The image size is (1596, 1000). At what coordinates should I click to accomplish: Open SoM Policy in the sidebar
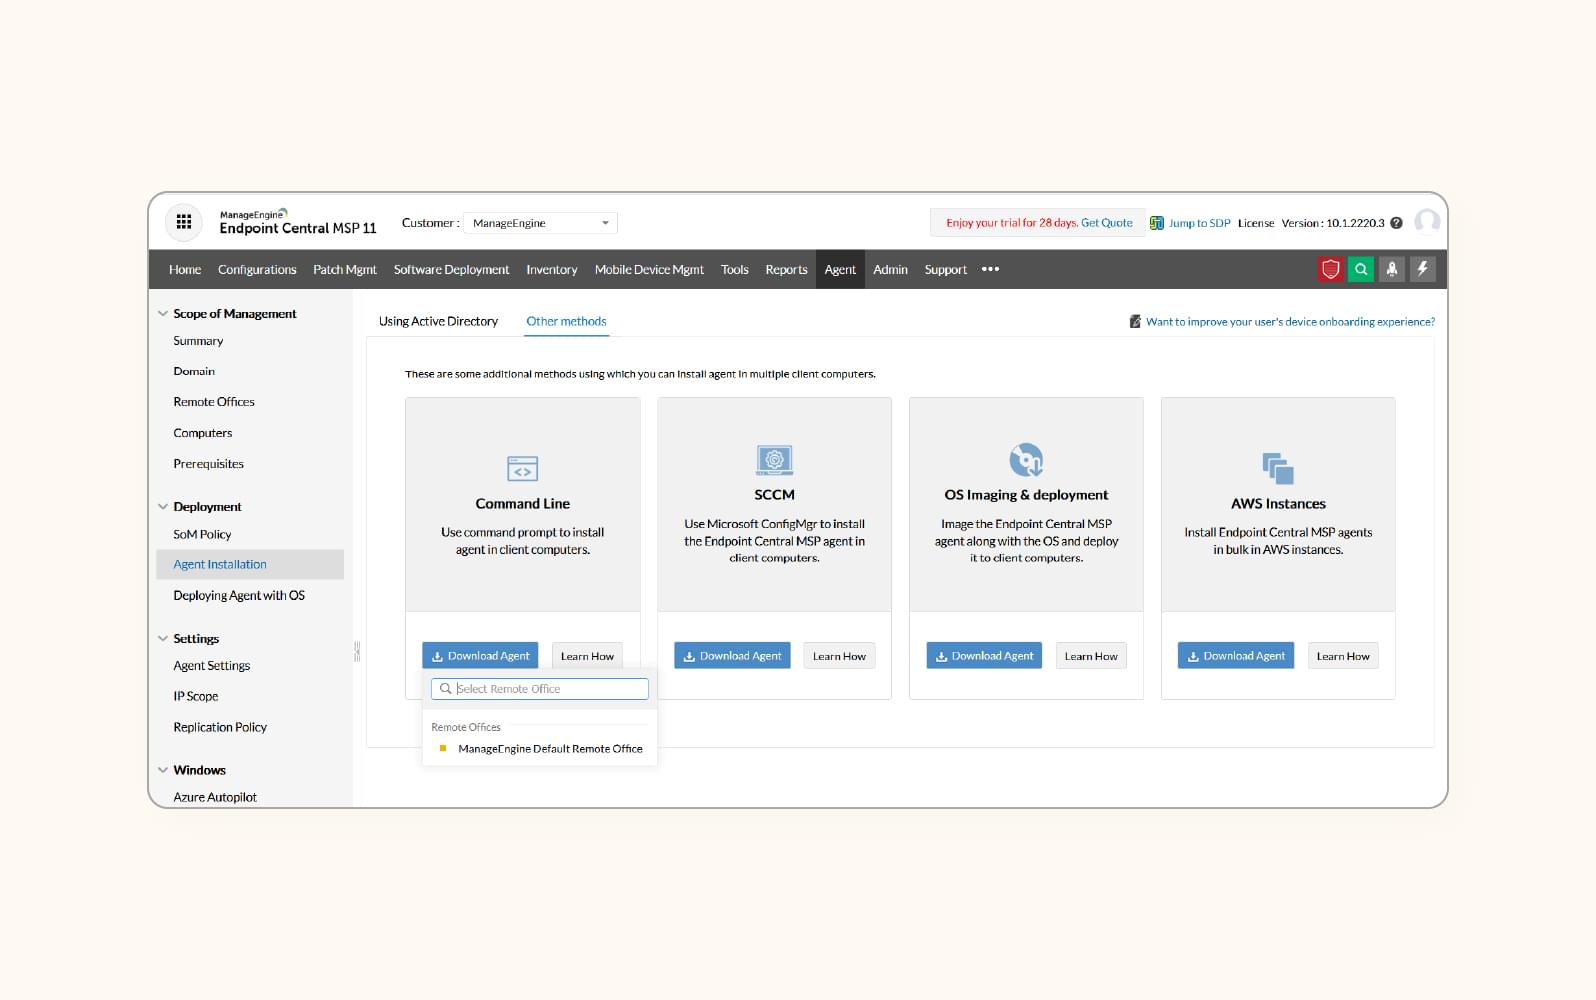point(202,535)
